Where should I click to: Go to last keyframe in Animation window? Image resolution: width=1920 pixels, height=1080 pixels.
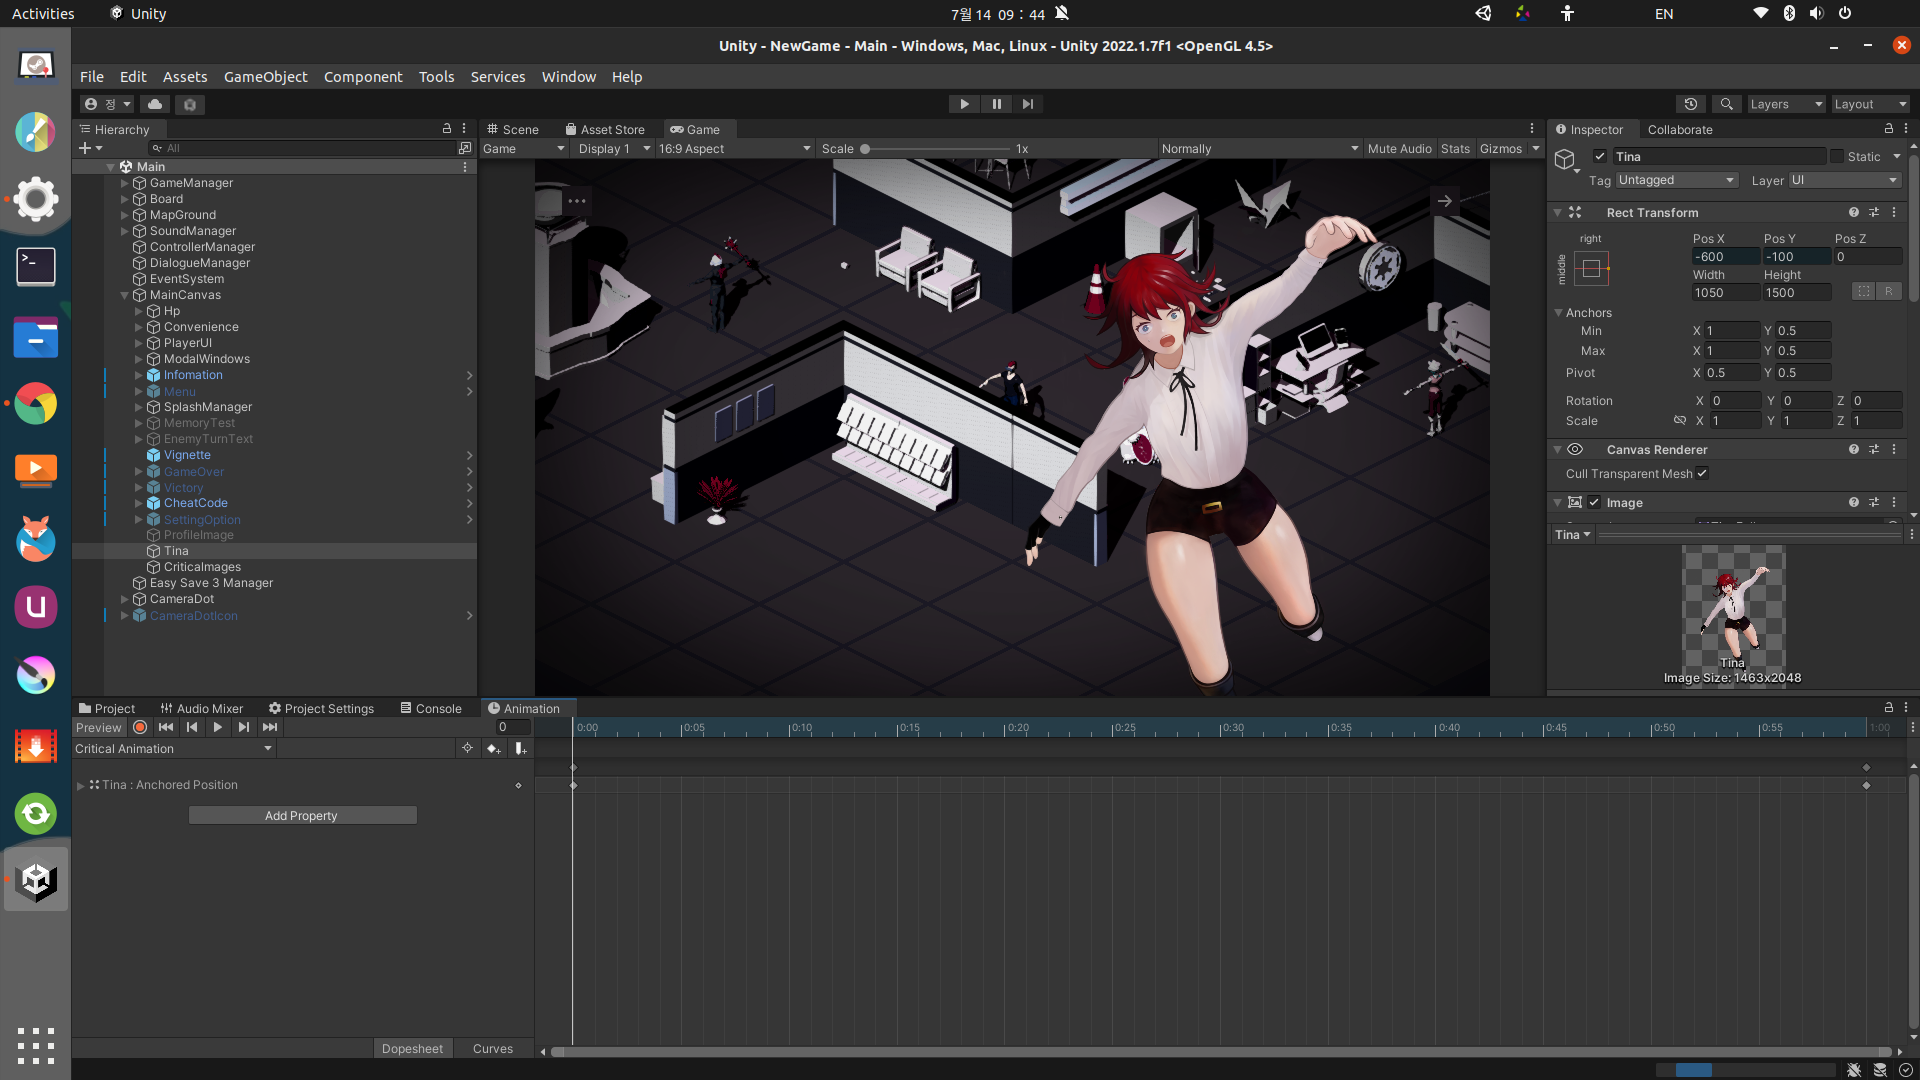coord(270,727)
